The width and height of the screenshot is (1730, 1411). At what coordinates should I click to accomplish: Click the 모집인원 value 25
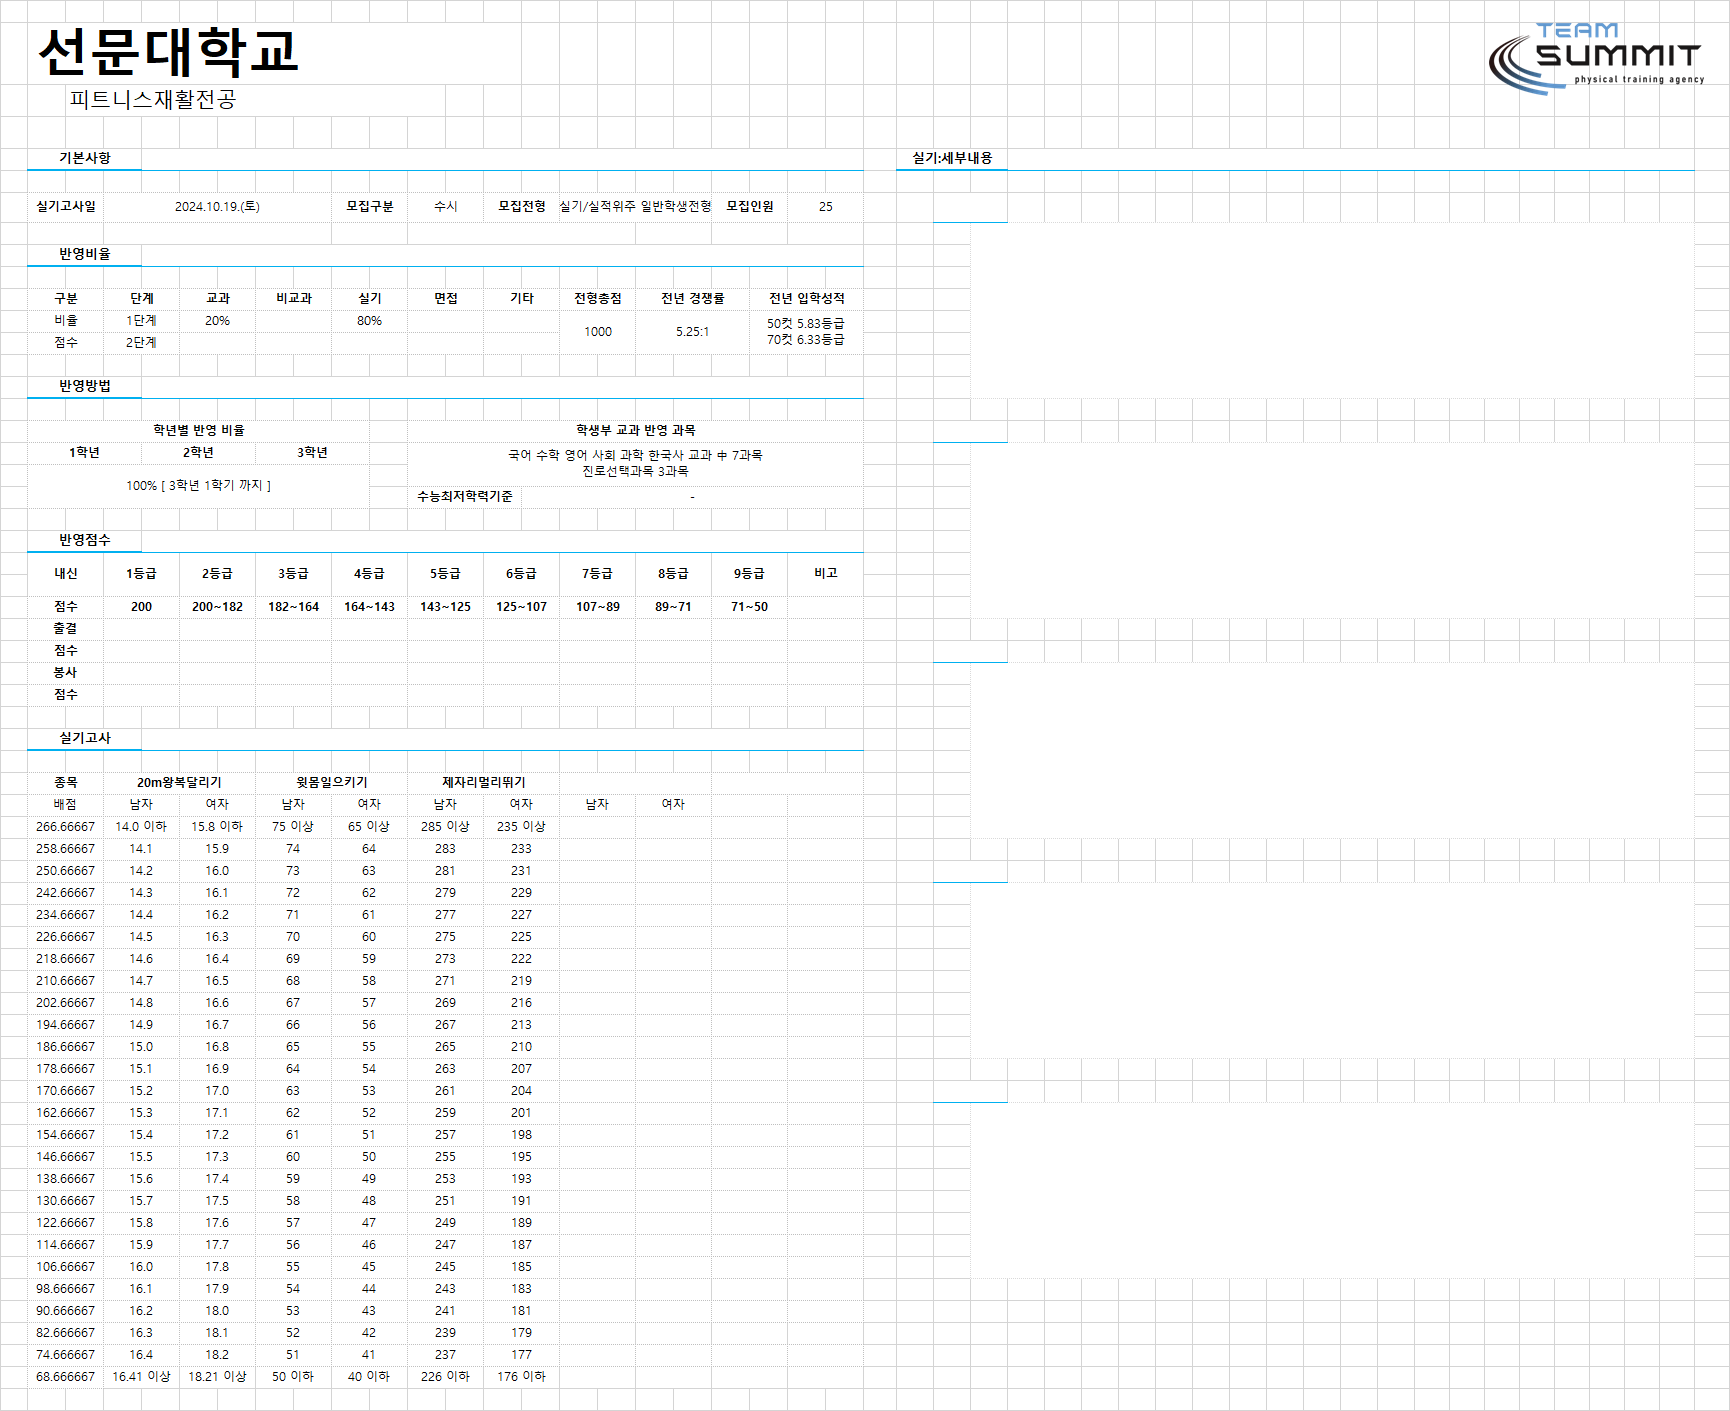[825, 206]
